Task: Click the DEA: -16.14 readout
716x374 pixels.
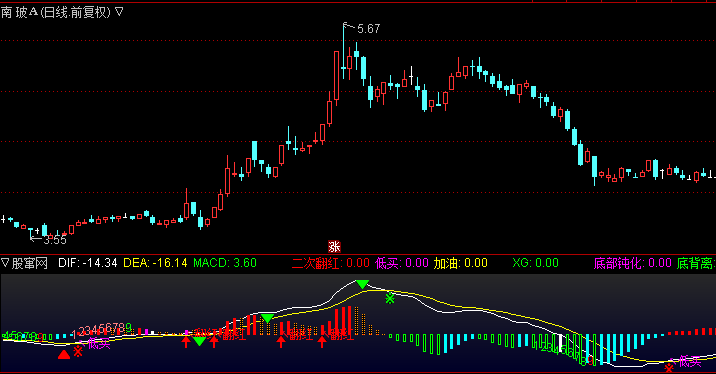Action: point(155,263)
